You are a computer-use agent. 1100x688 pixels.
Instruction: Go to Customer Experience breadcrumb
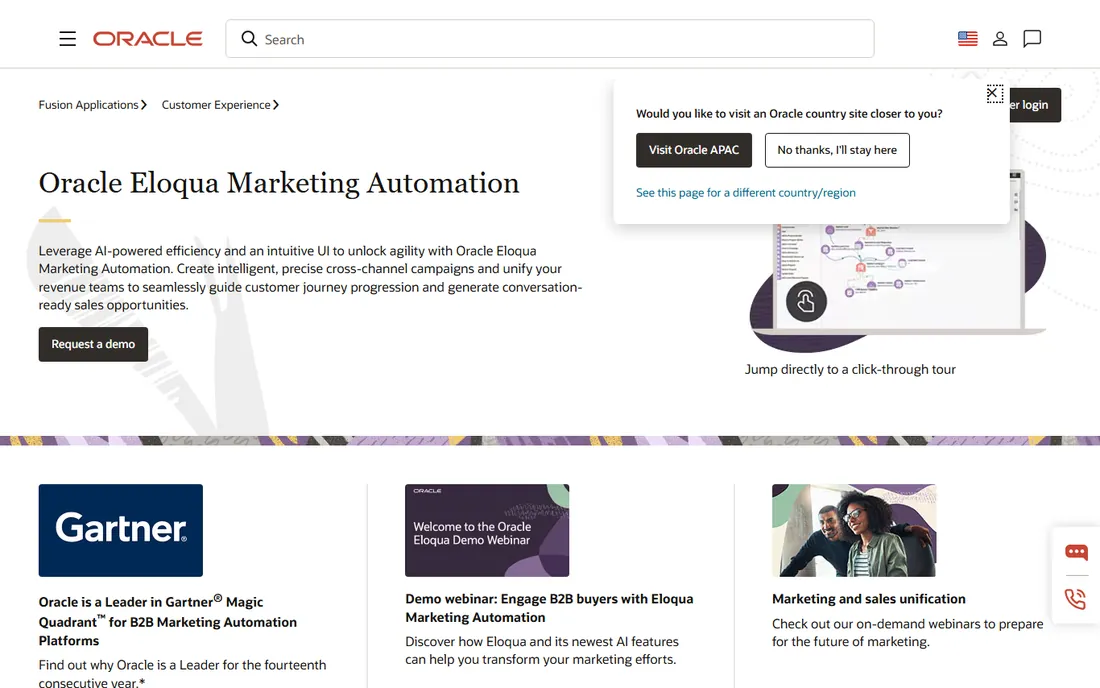pyautogui.click(x=220, y=104)
